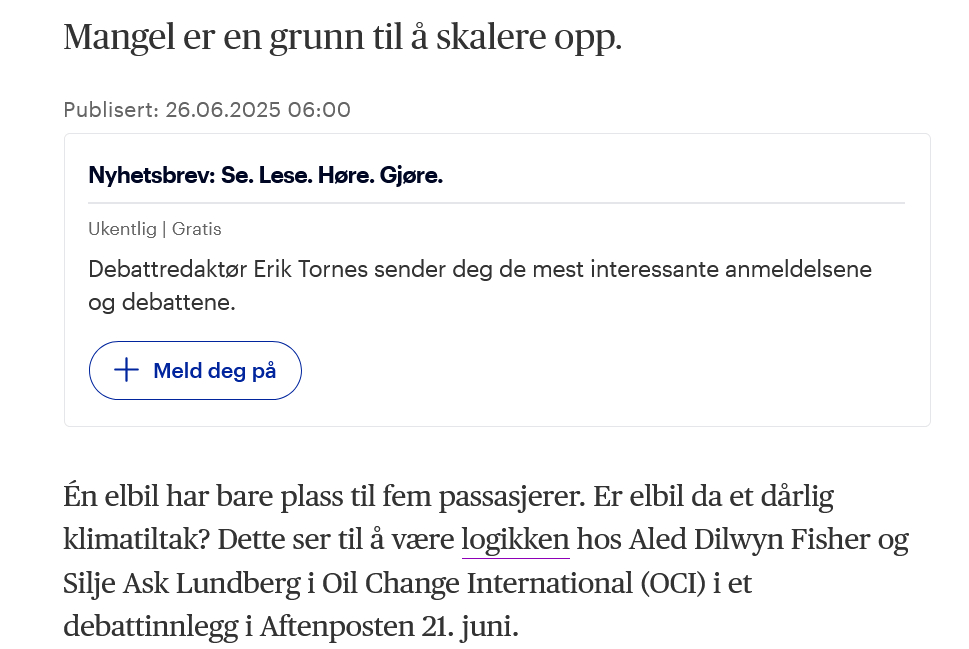Click the headline Mangel er en grunn
This screenshot has height=649, width=969.
tap(342, 37)
